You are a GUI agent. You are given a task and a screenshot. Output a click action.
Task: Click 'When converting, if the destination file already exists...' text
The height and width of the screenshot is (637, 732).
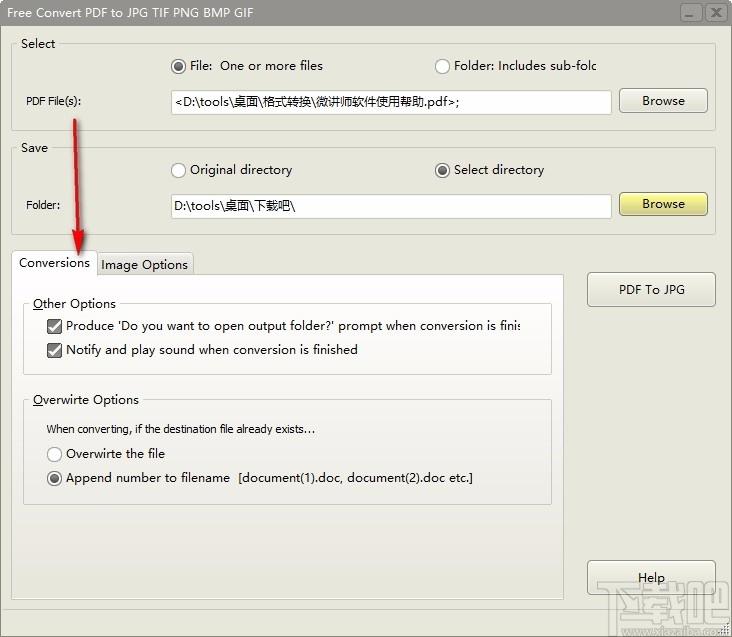click(x=181, y=429)
